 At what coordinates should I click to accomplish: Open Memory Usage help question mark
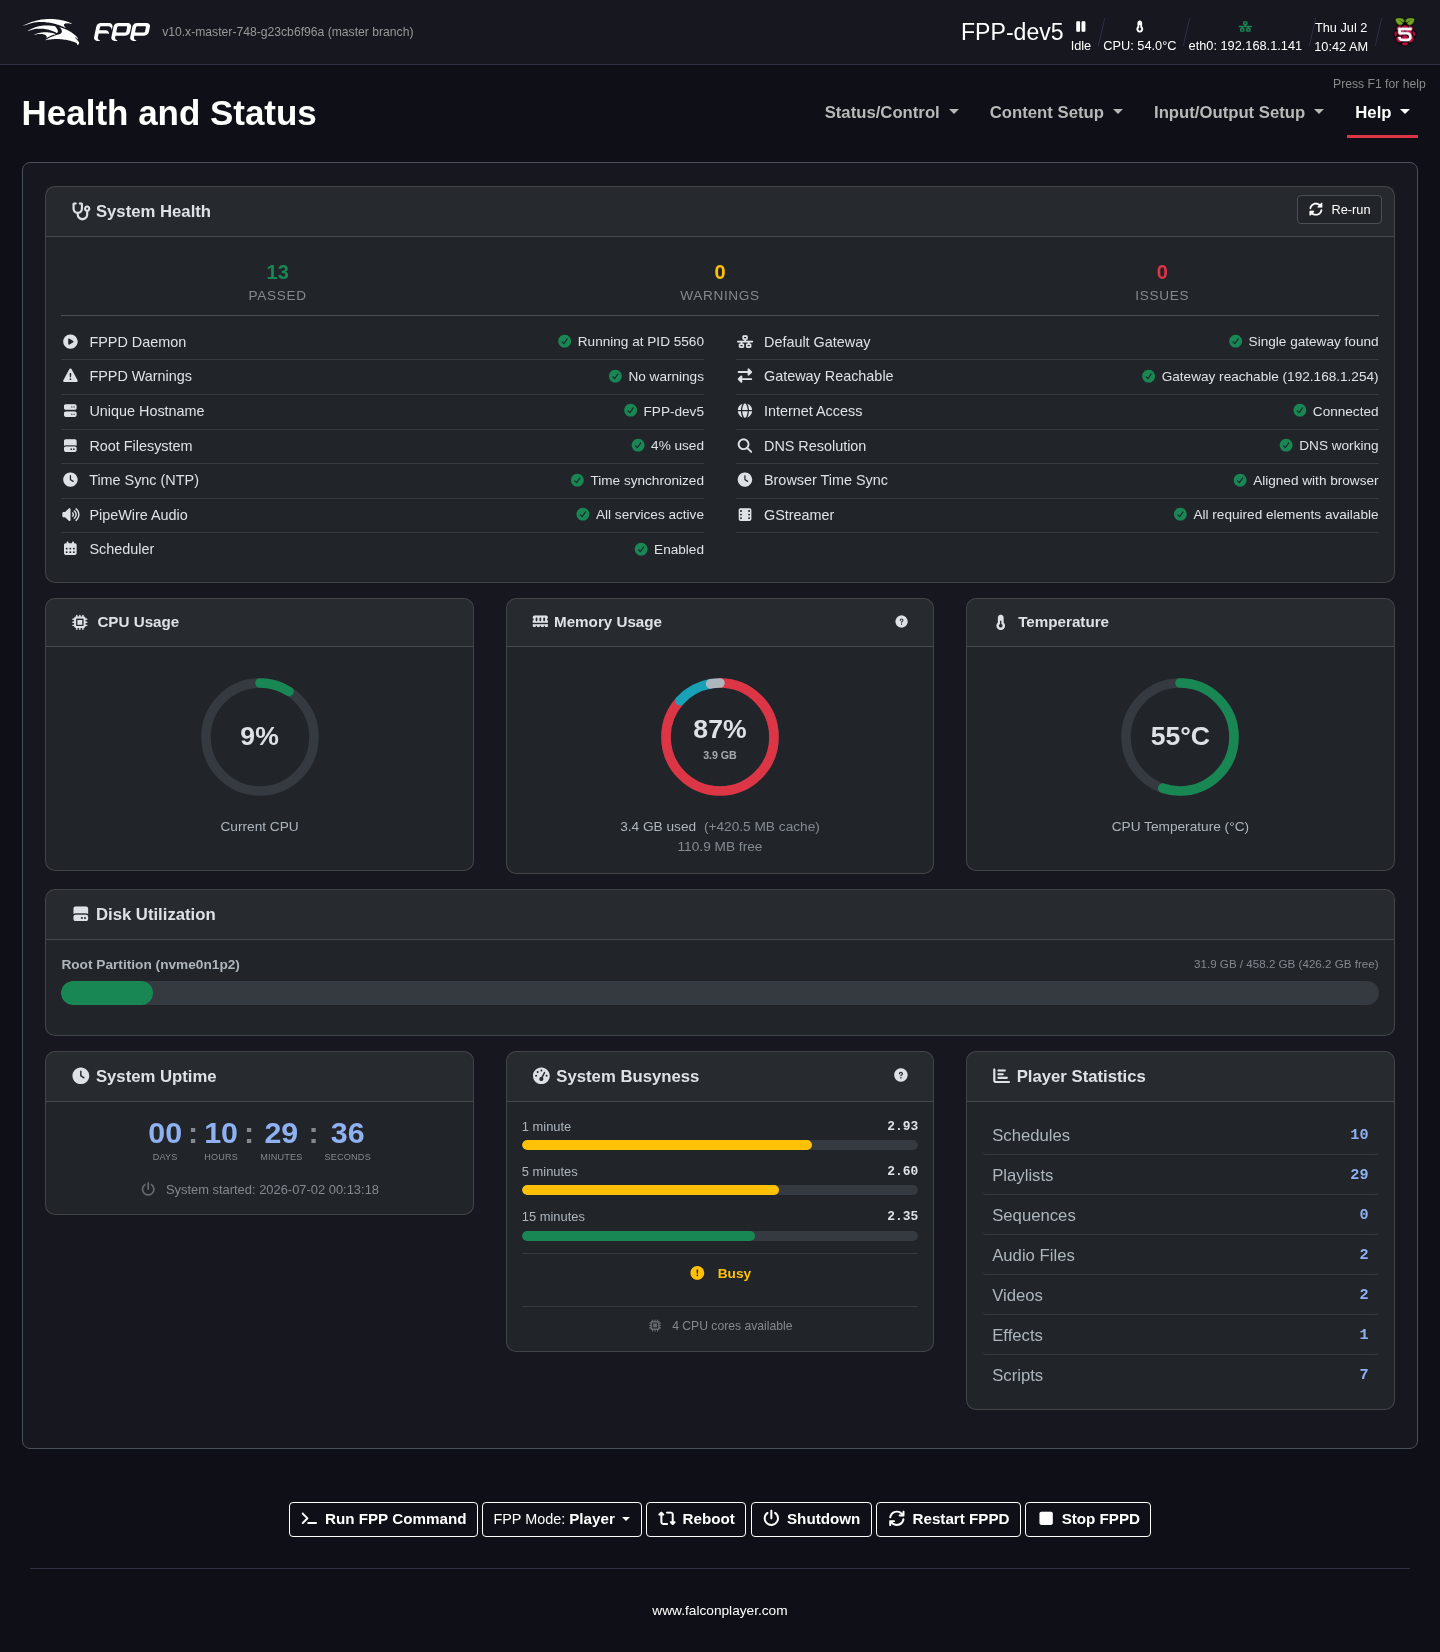click(901, 622)
